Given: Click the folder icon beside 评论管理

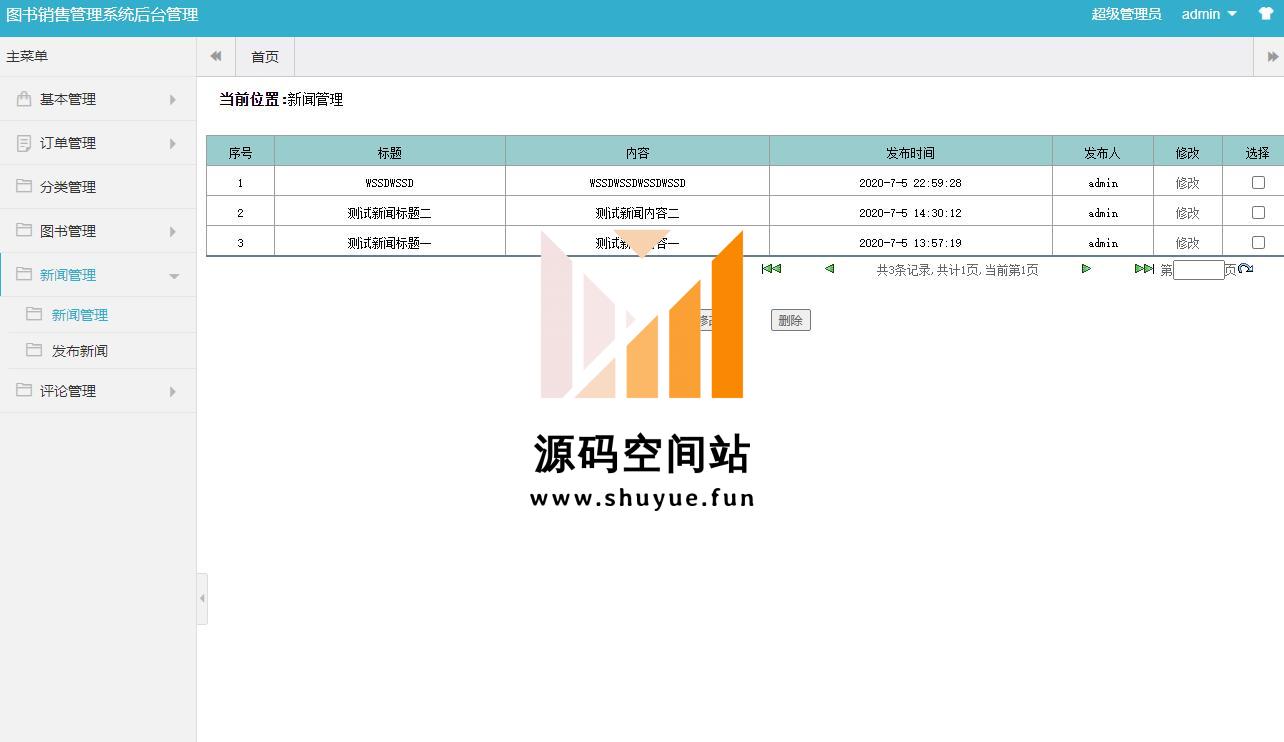Looking at the screenshot, I should click(24, 390).
